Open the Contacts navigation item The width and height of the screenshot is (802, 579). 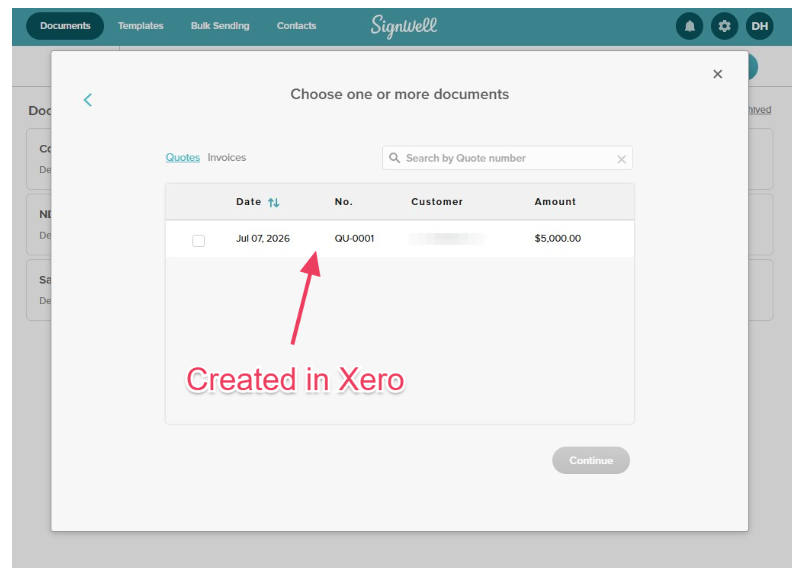pos(297,26)
